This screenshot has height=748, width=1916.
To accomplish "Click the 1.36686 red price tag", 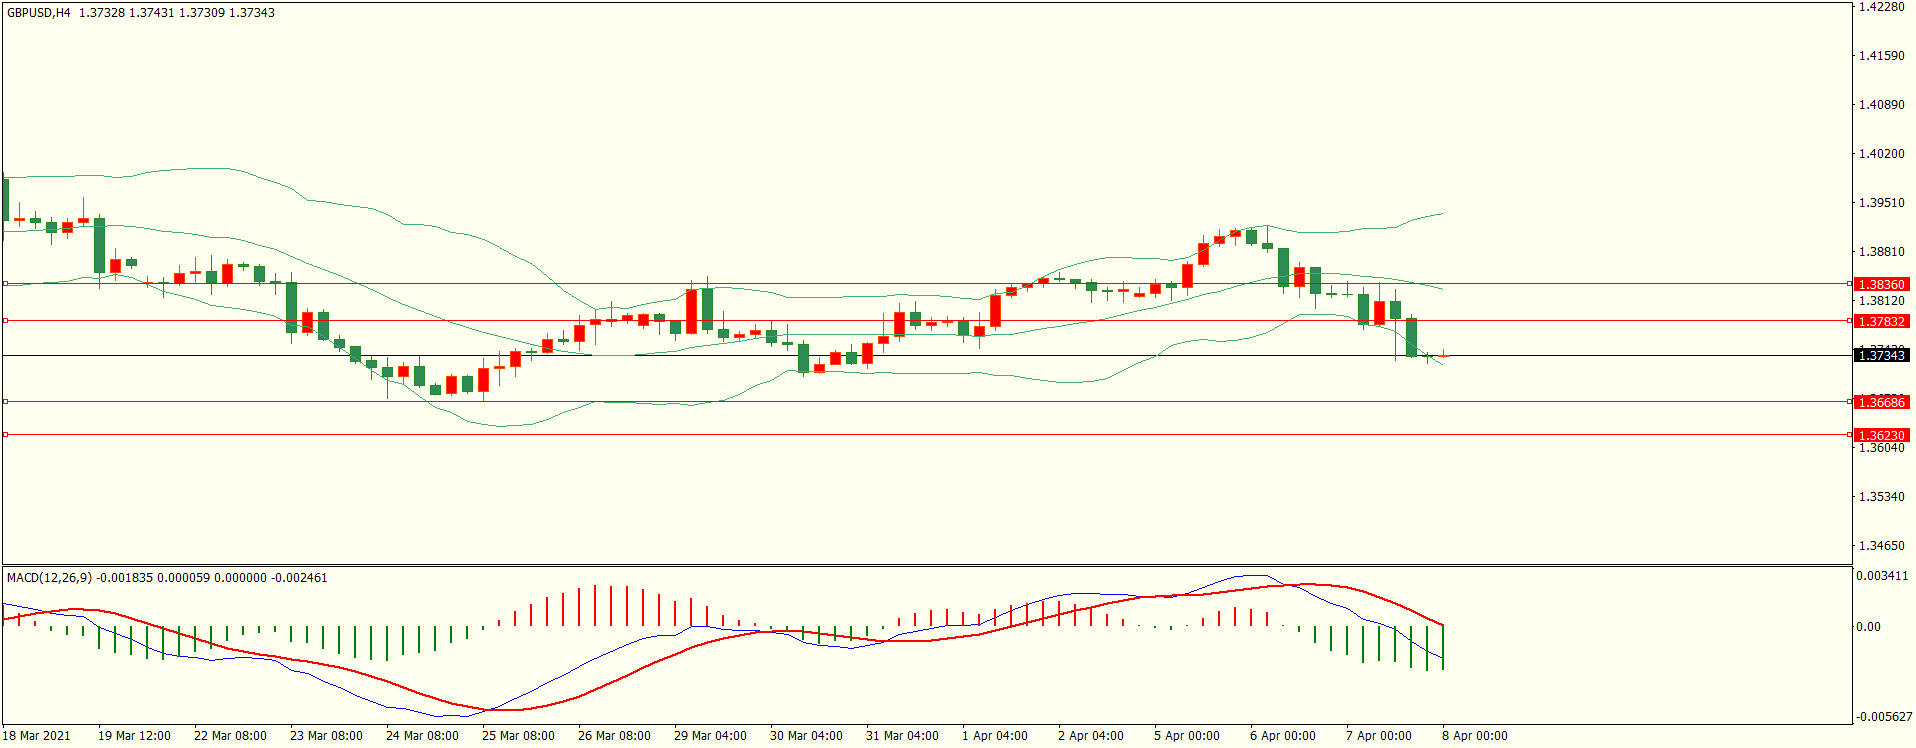I will pos(1881,403).
